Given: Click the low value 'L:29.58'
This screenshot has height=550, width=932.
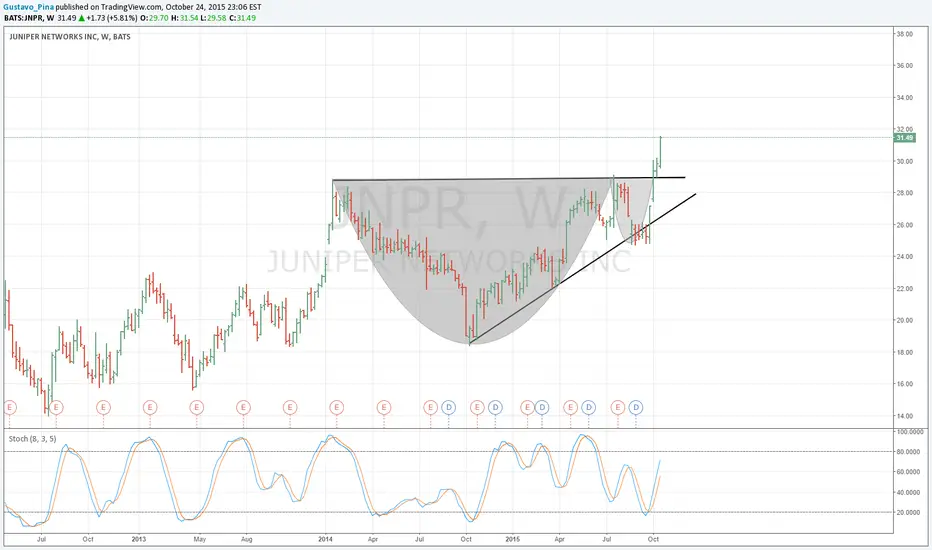Looking at the screenshot, I should pos(212,18).
